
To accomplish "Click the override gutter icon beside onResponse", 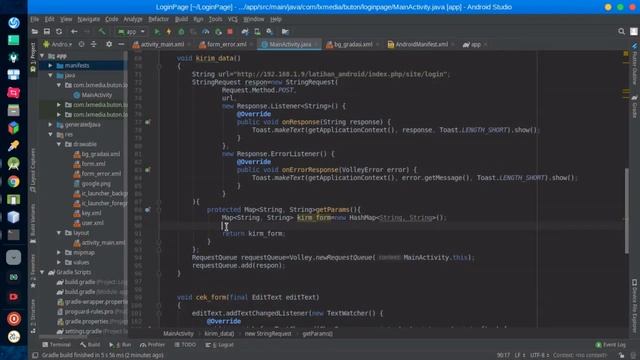I will coord(148,122).
